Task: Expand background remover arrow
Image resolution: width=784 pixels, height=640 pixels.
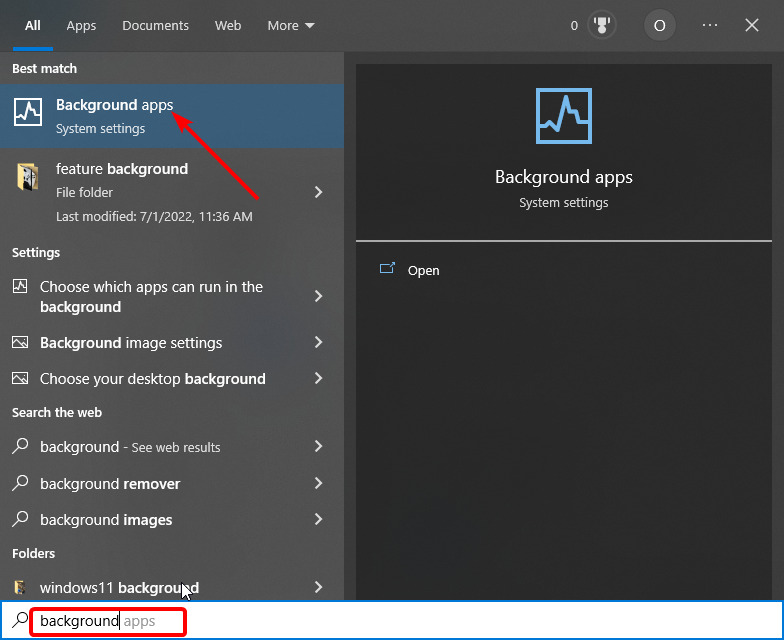Action: [x=318, y=483]
